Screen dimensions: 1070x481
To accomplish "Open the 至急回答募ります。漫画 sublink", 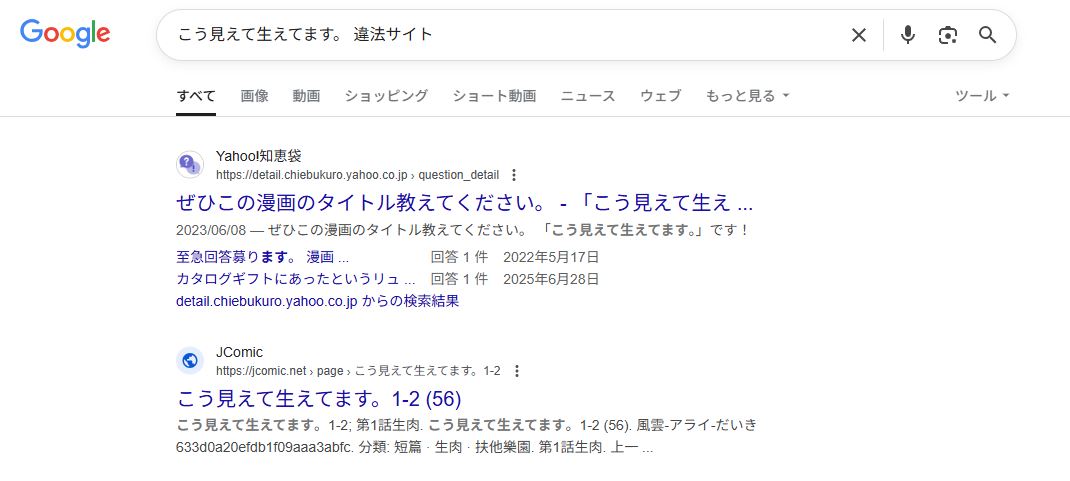I will click(262, 257).
